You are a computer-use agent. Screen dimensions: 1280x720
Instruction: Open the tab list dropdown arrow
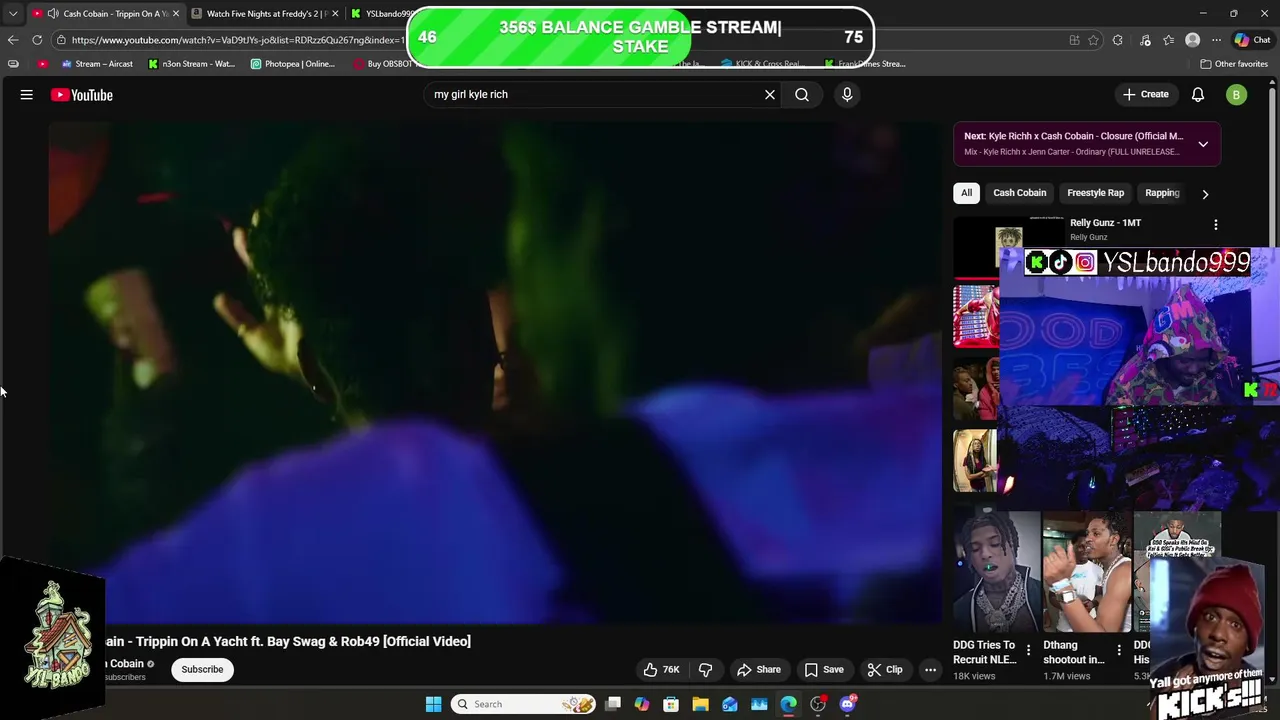tap(13, 14)
